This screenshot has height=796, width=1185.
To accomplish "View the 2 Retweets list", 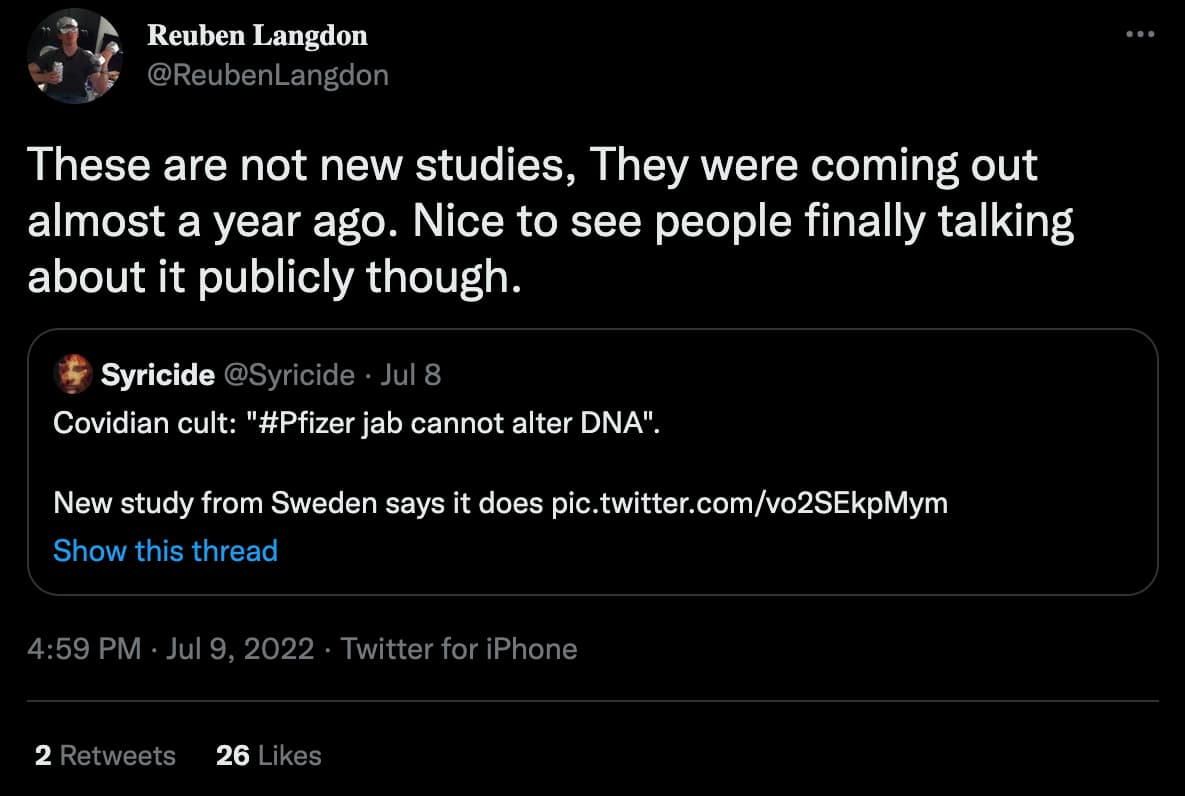I will pos(105,755).
